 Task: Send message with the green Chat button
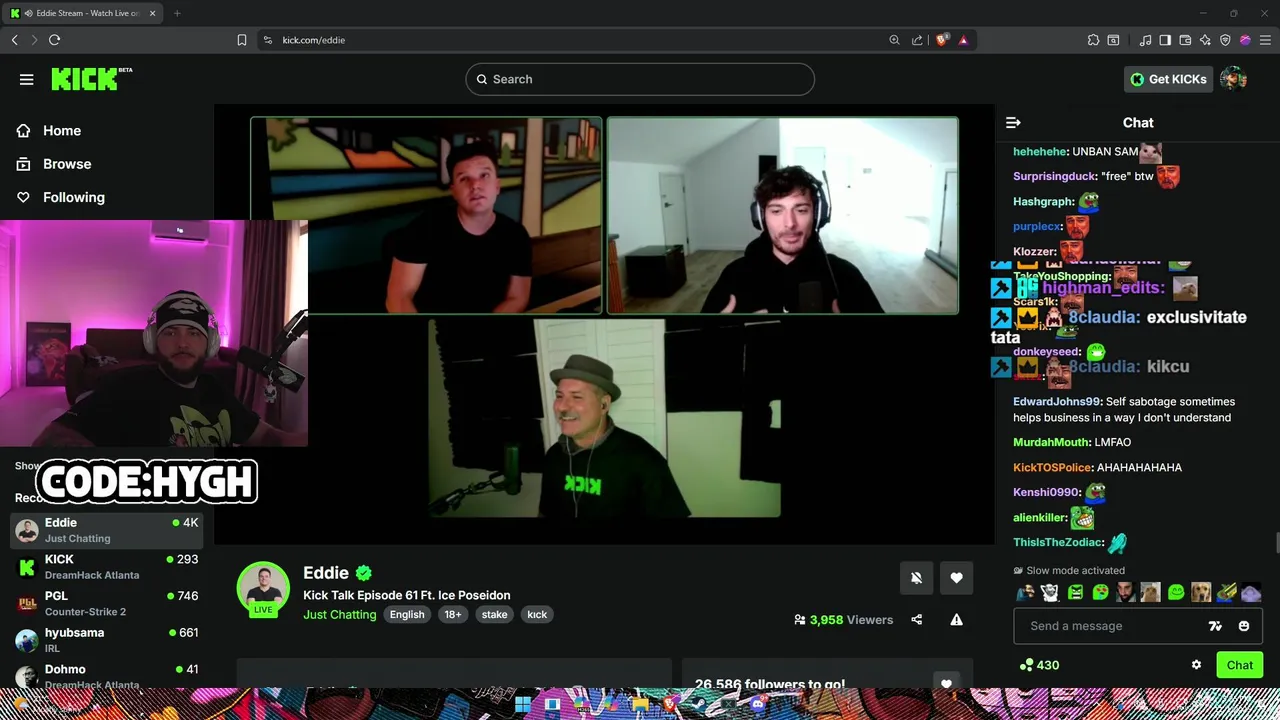click(1239, 665)
